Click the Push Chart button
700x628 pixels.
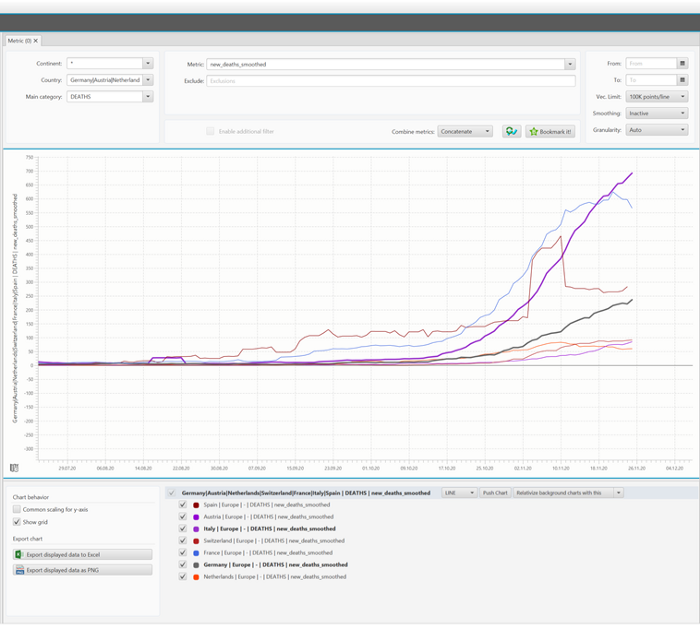click(495, 493)
